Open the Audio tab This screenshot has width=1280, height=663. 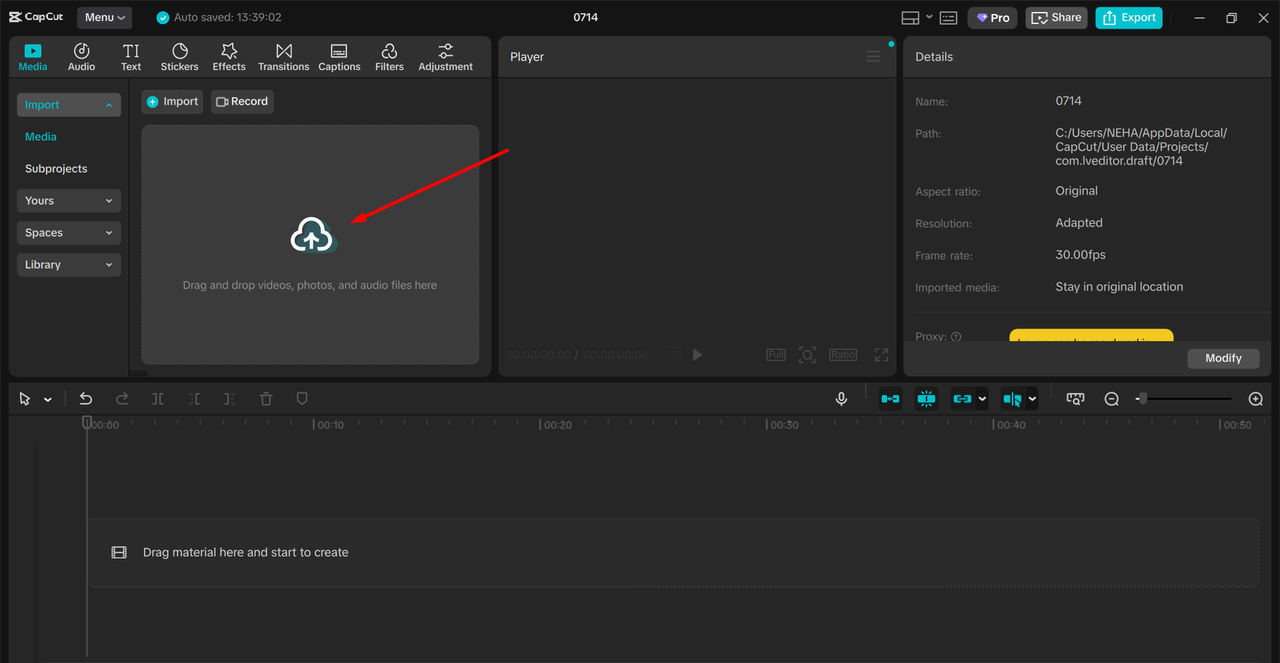point(82,57)
